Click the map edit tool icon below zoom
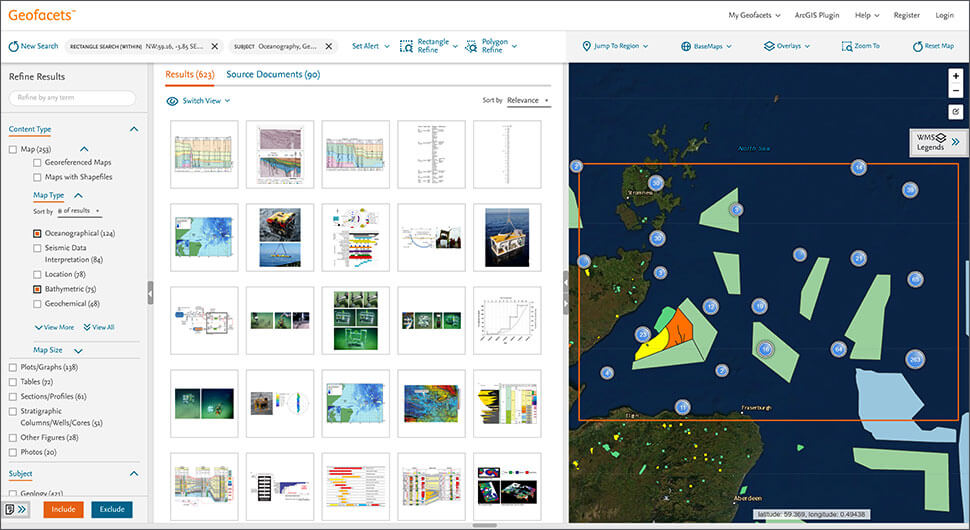The image size is (970, 530). pyautogui.click(x=955, y=112)
